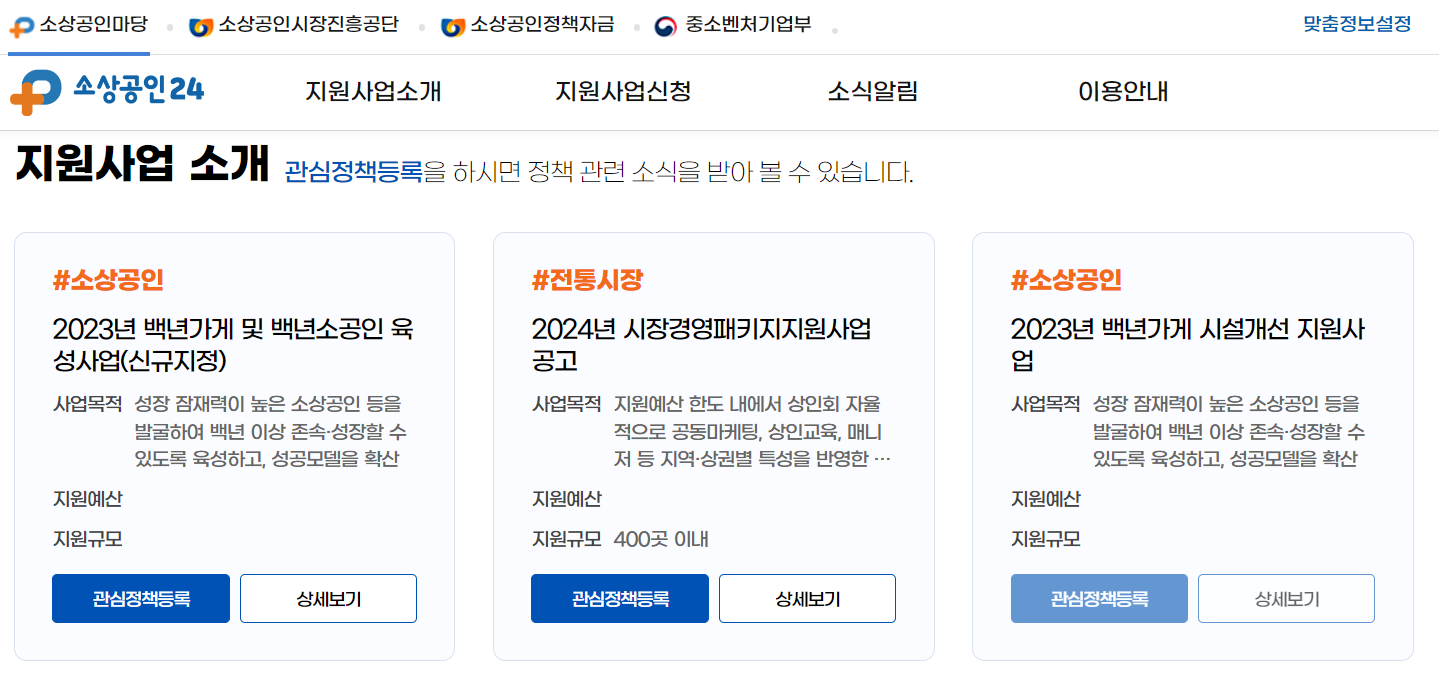Open the 지원사업신청 menu

[x=624, y=91]
